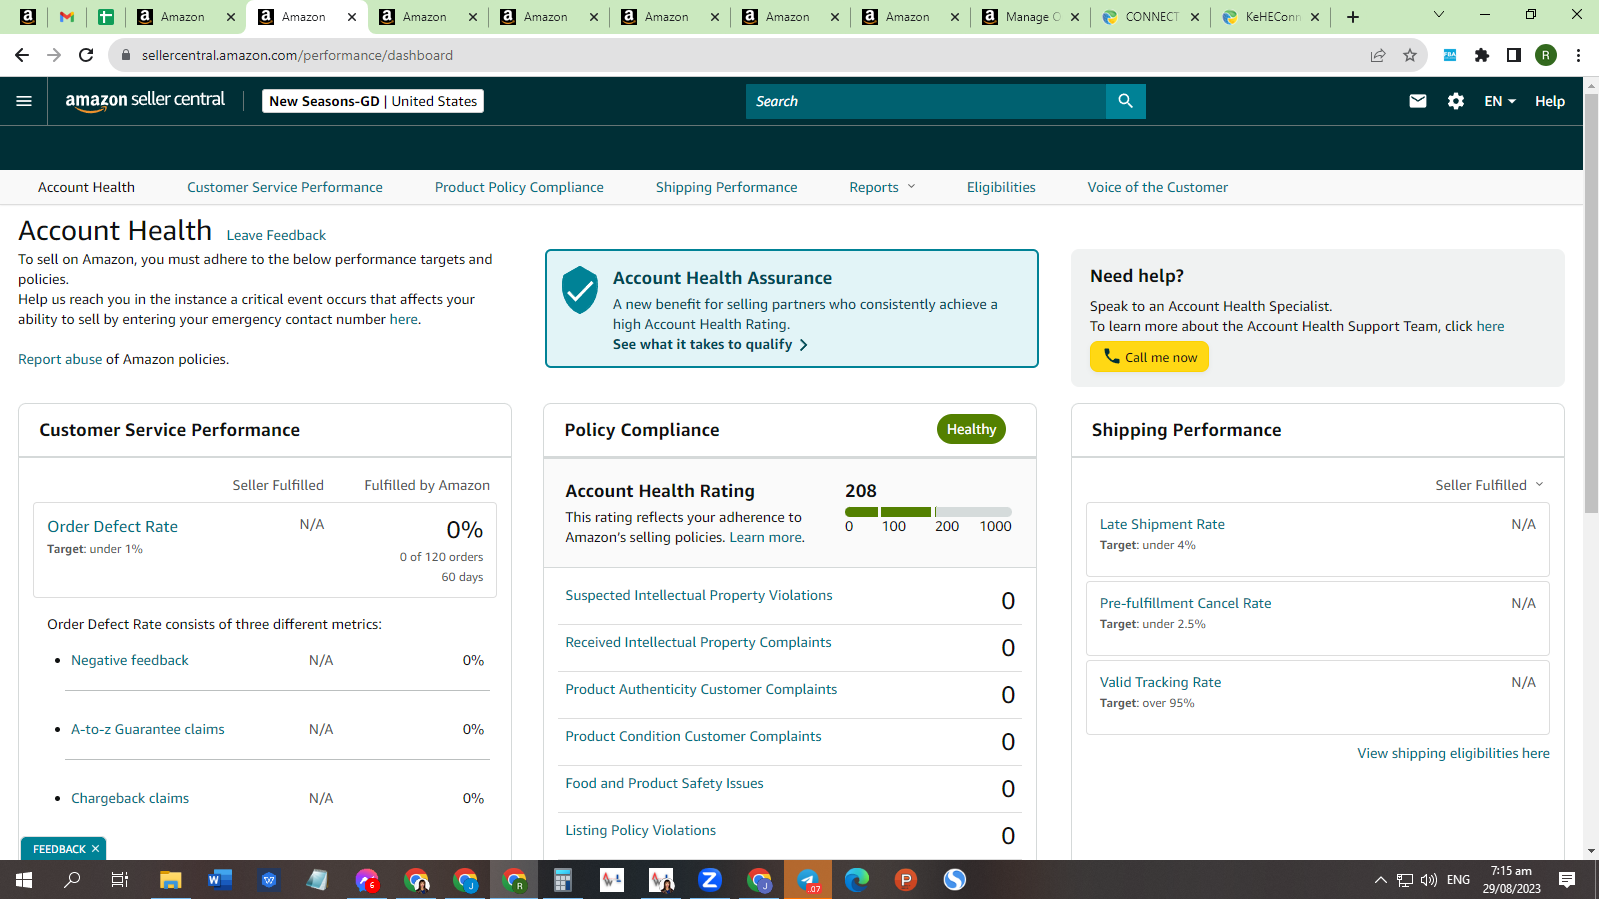Click the Report abuse link
This screenshot has width=1599, height=899.
(60, 359)
